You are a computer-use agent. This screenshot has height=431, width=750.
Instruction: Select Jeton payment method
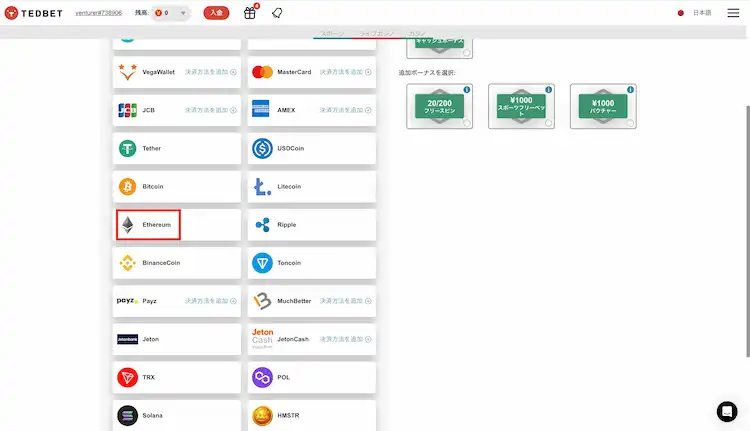(176, 339)
